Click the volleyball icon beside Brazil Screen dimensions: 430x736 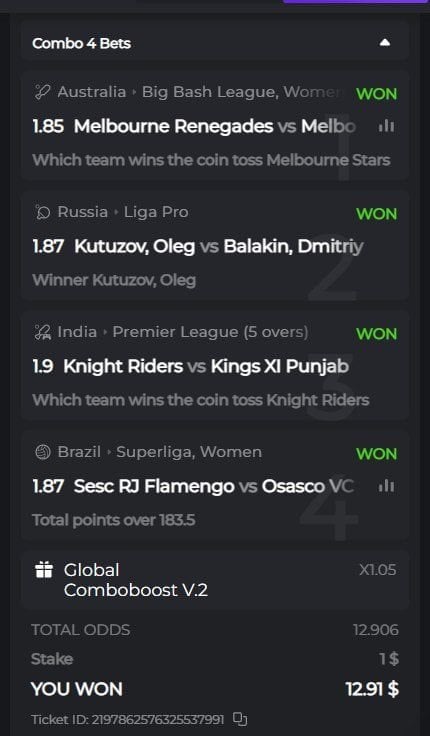pos(42,452)
